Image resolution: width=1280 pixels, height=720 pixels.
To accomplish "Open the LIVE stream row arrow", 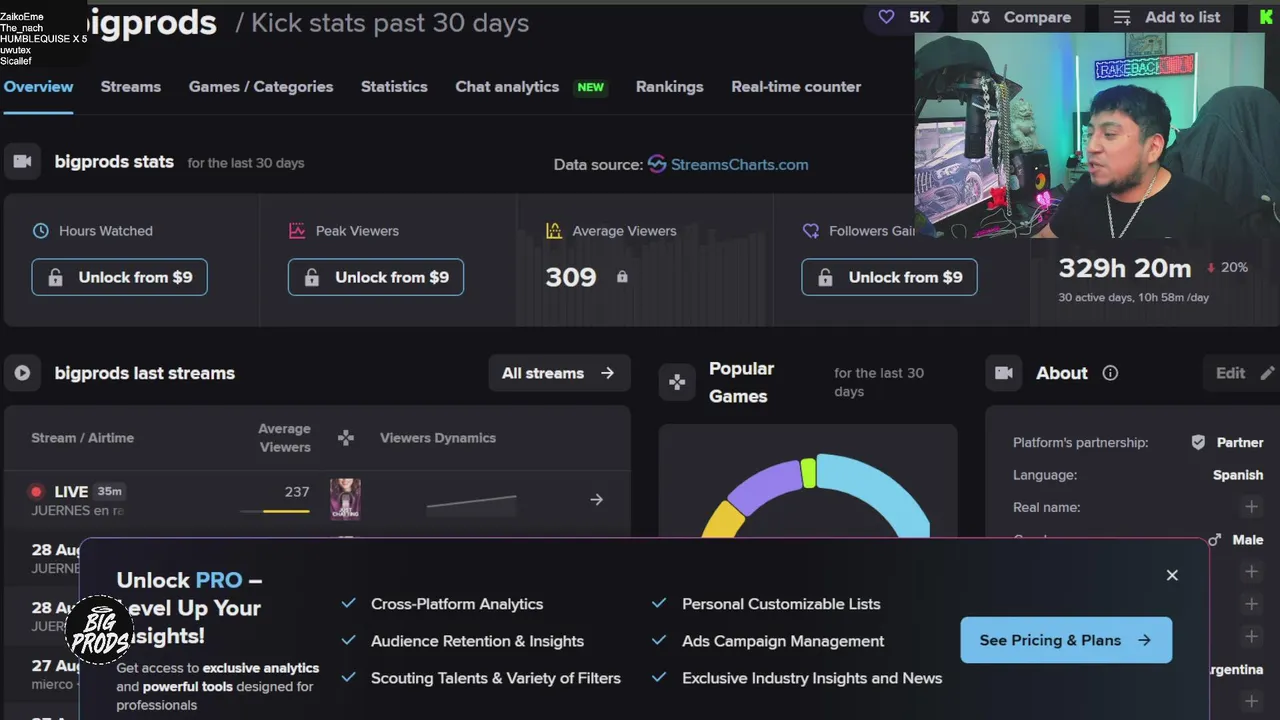I will pyautogui.click(x=596, y=499).
